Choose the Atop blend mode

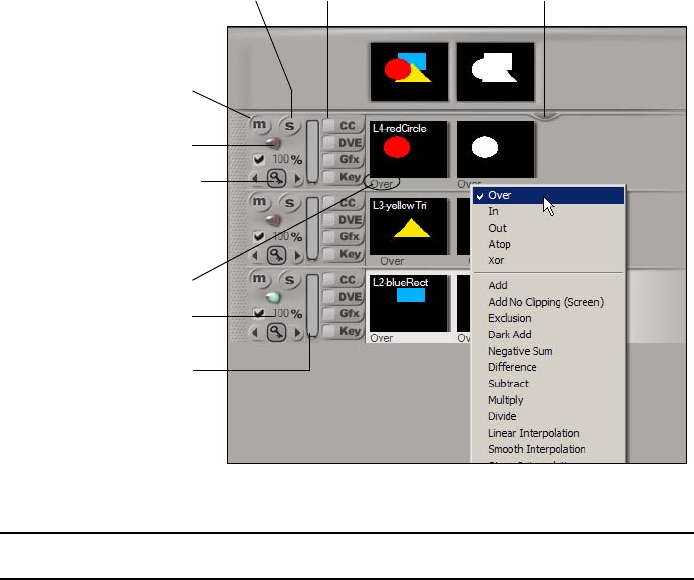point(548,244)
